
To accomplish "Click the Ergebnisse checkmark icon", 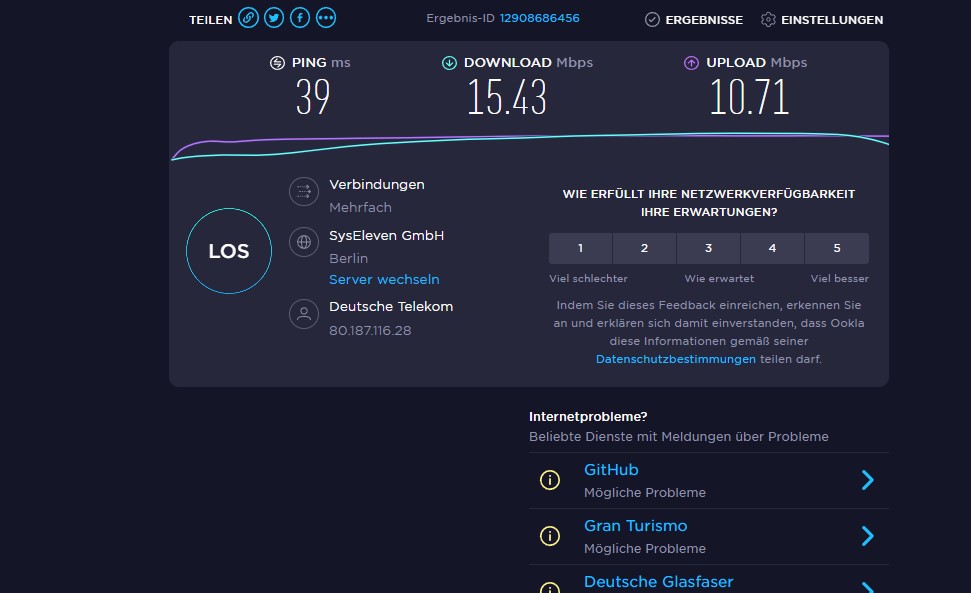I will [x=652, y=20].
